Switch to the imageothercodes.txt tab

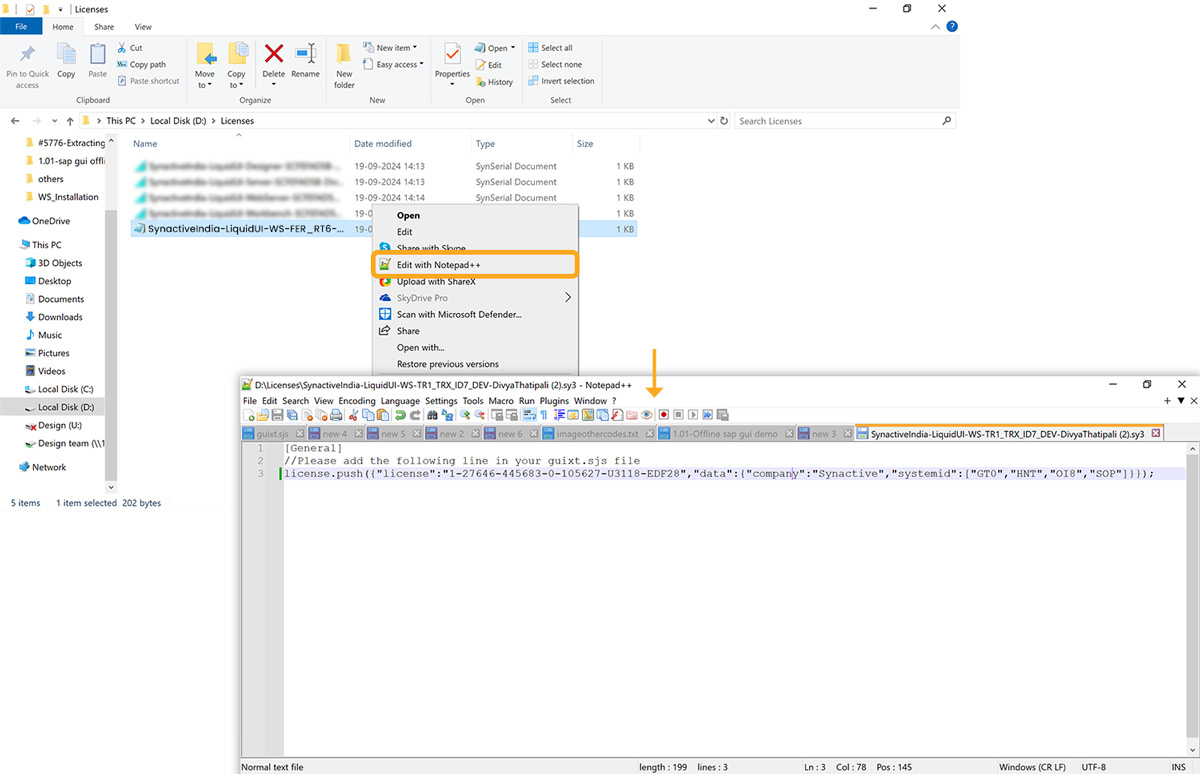tap(599, 434)
